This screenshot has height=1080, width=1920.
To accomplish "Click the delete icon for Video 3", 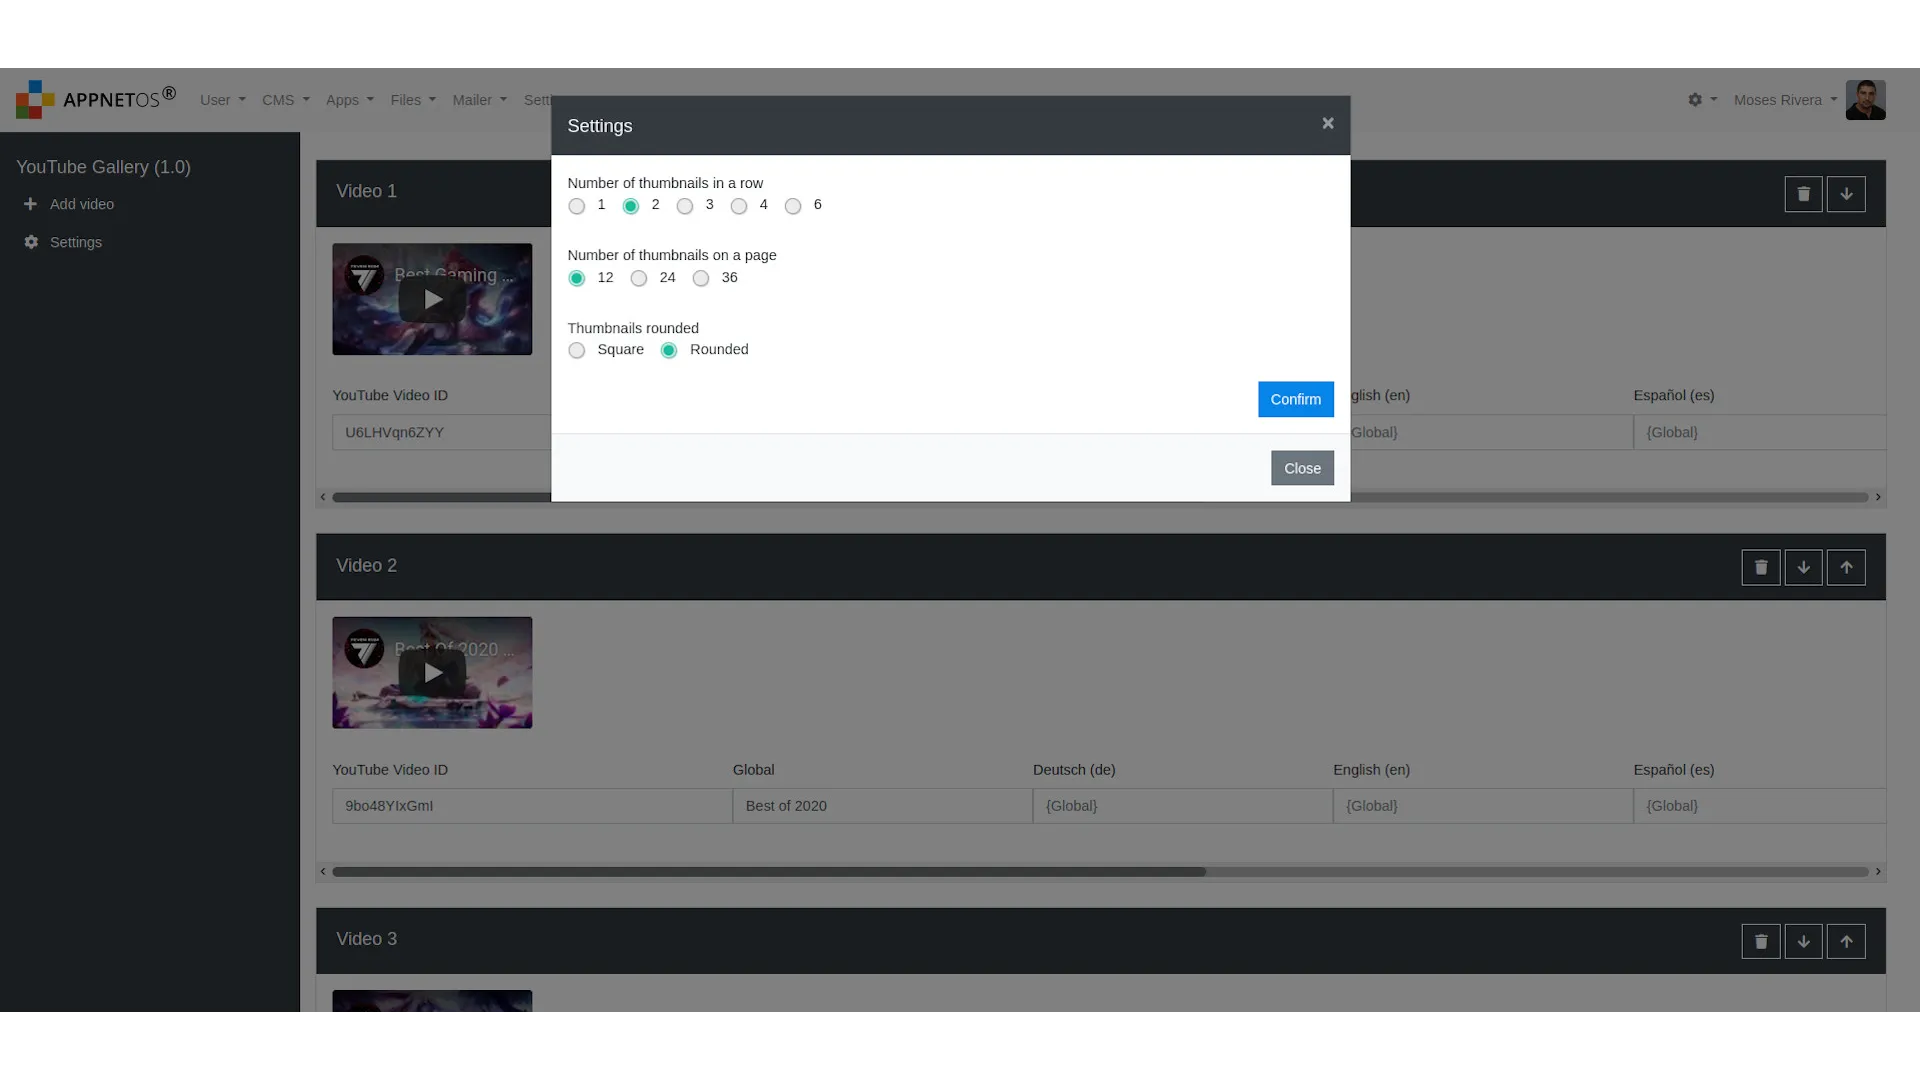I will click(1760, 942).
